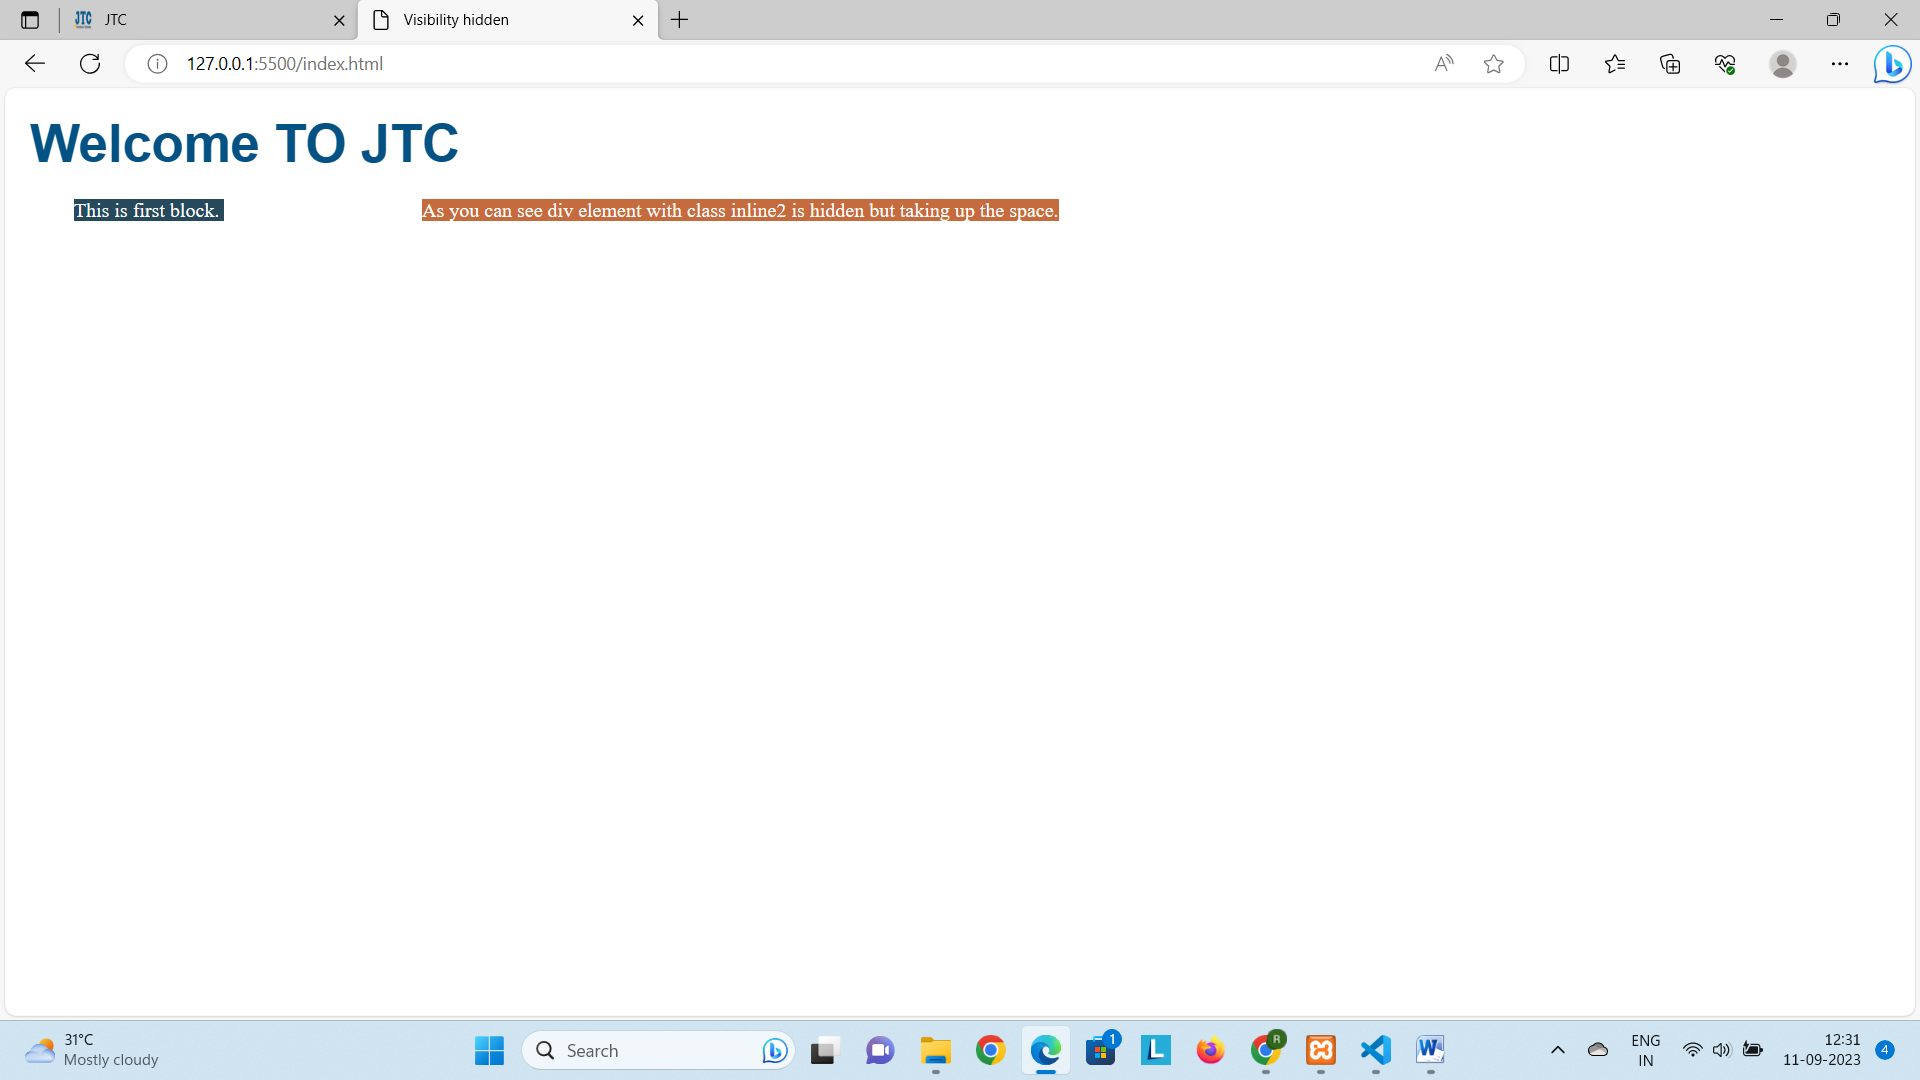Open Browser essentials heart icon
The width and height of the screenshot is (1920, 1080).
(x=1725, y=64)
